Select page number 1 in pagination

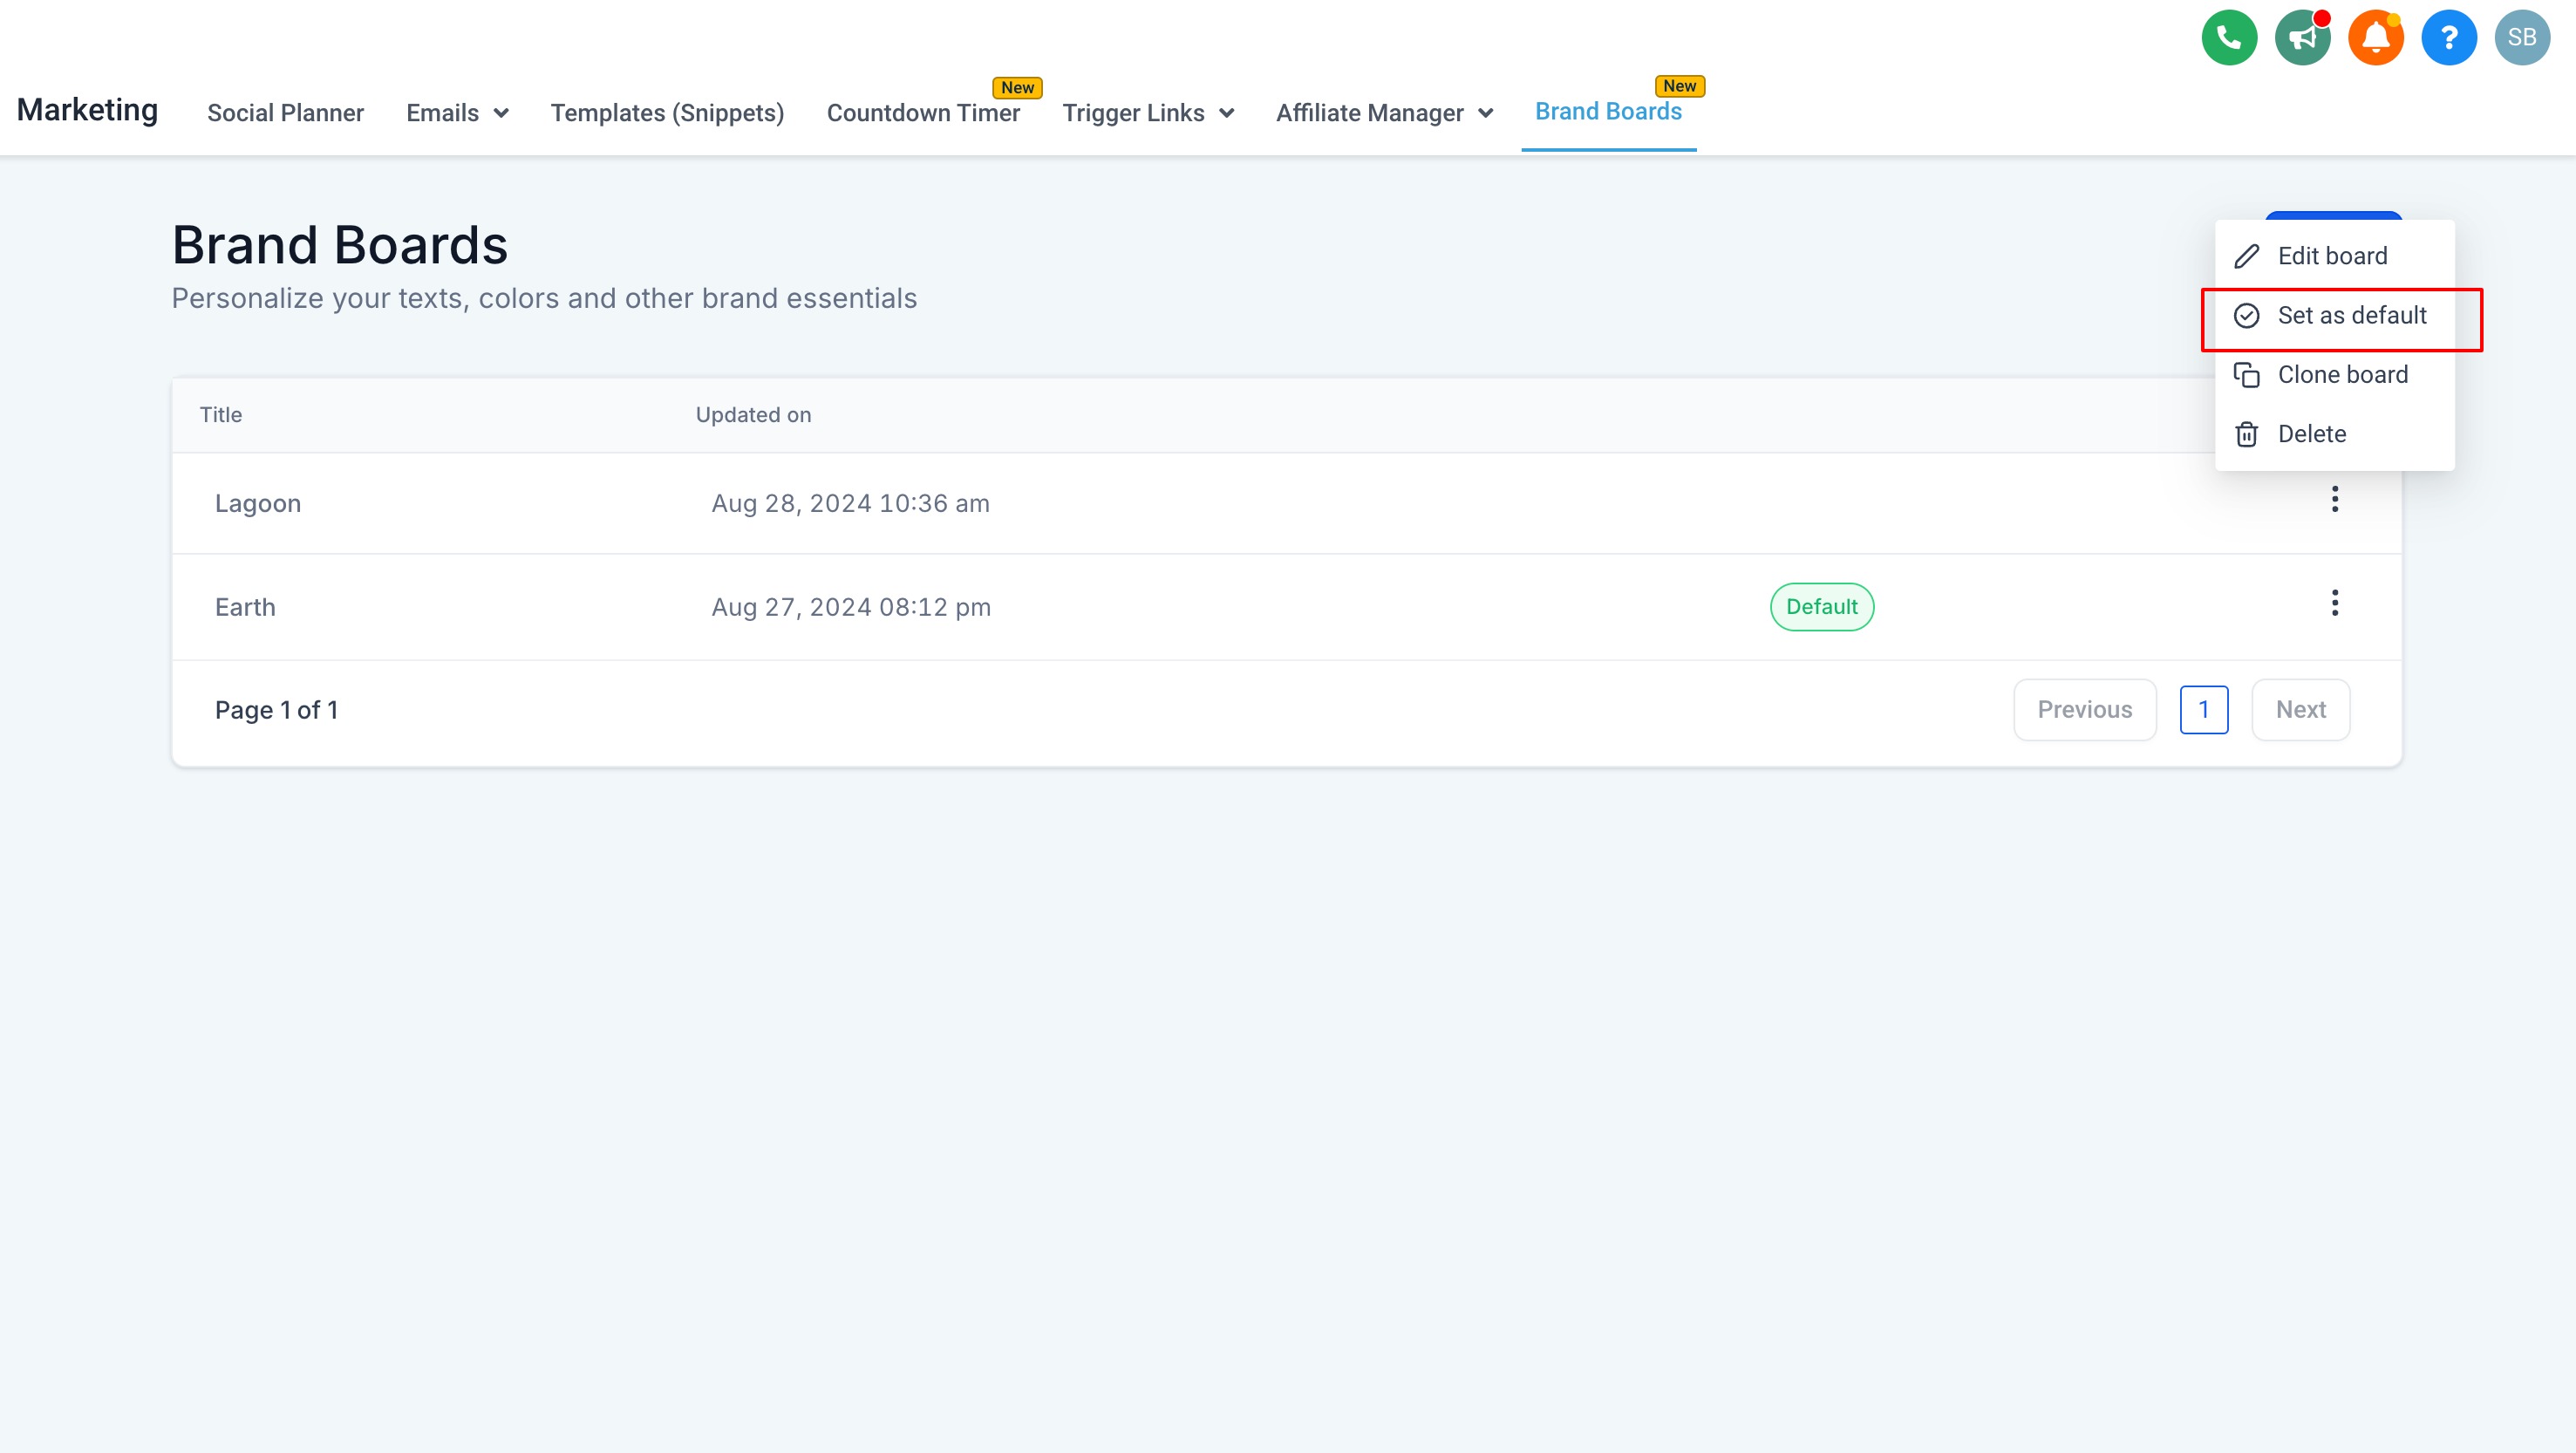click(2203, 710)
